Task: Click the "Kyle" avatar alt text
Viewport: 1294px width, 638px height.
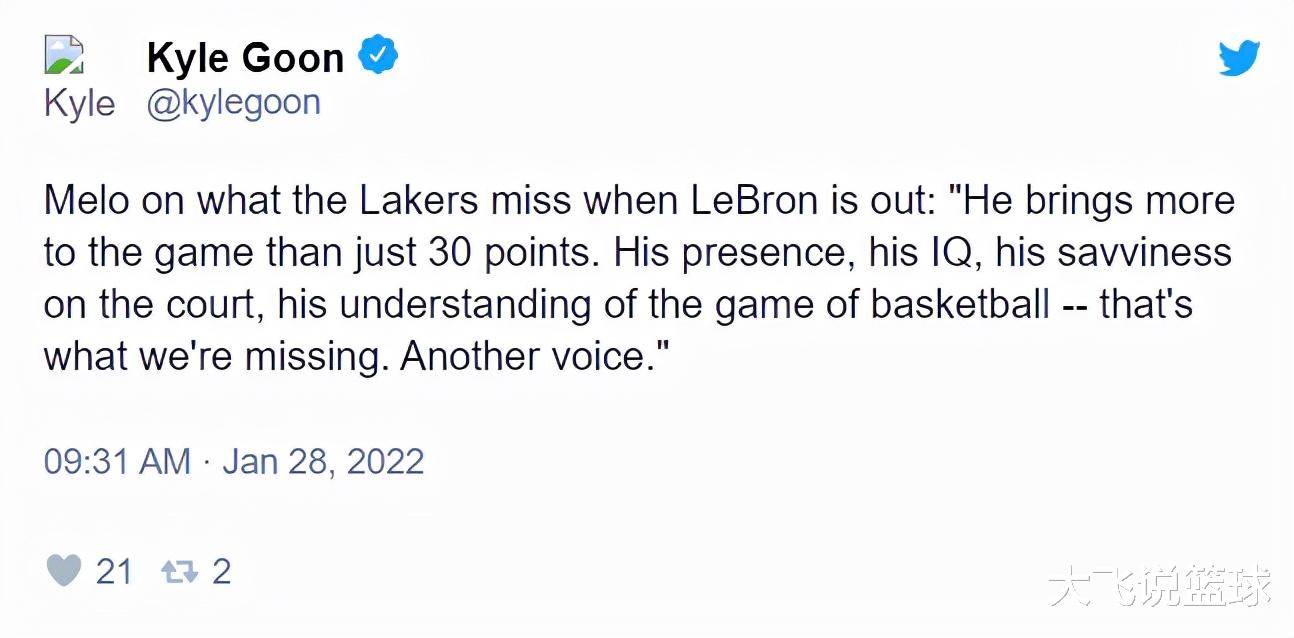Action: tap(80, 103)
